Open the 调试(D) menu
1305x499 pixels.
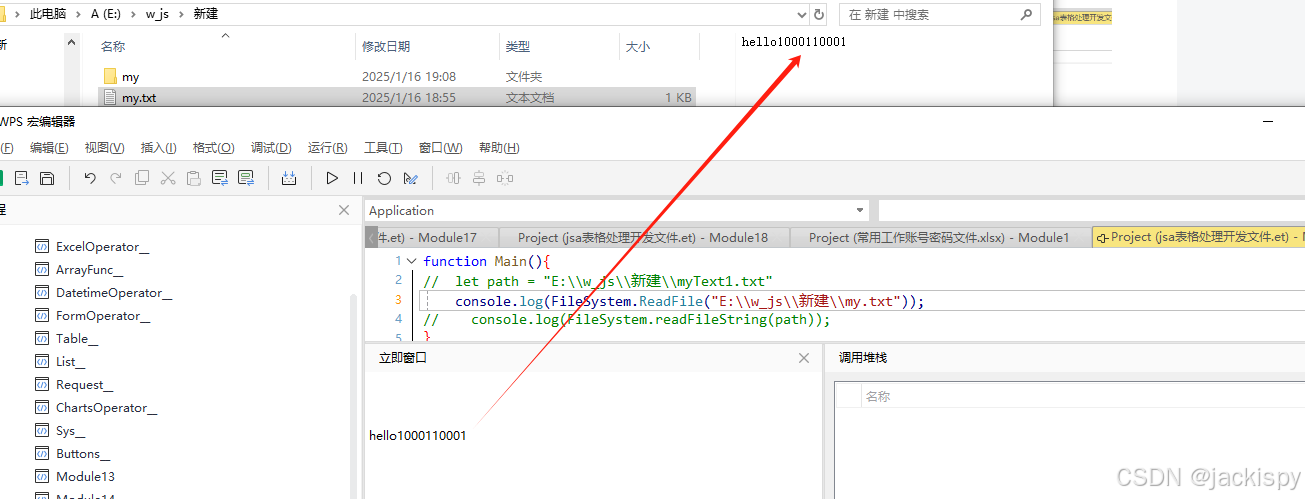[x=271, y=148]
